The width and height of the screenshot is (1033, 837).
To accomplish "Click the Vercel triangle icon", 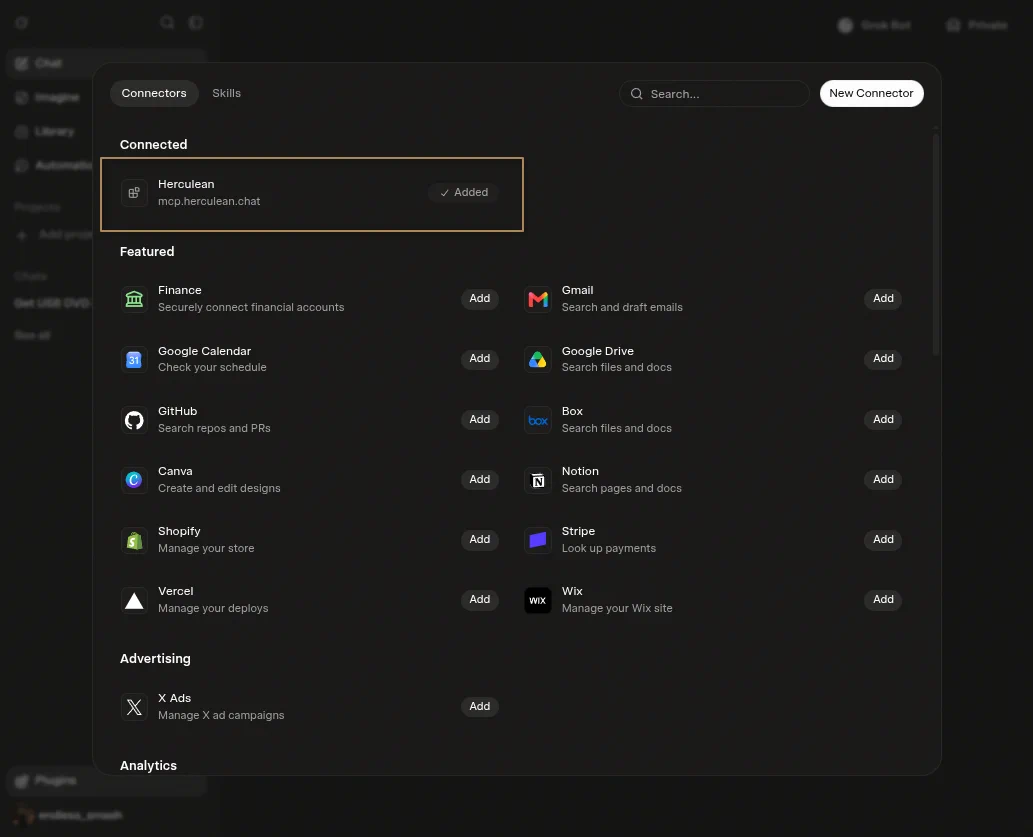I will pyautogui.click(x=134, y=600).
